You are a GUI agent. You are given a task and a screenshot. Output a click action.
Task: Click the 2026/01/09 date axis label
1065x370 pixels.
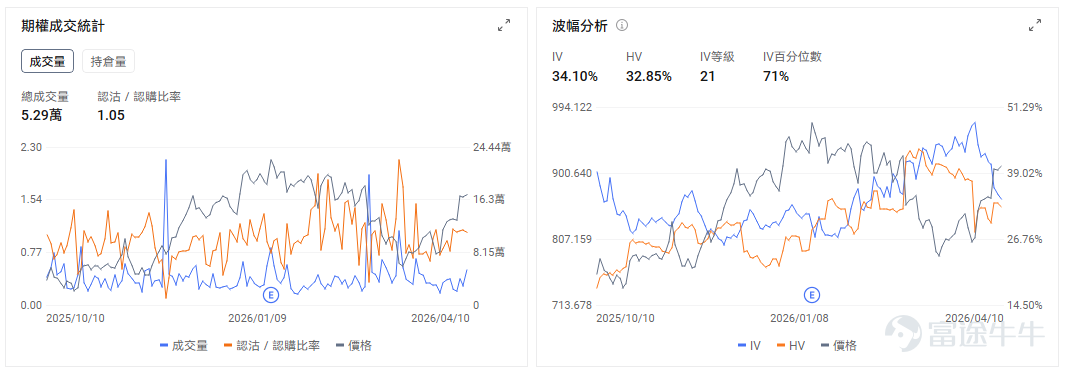coord(257,318)
